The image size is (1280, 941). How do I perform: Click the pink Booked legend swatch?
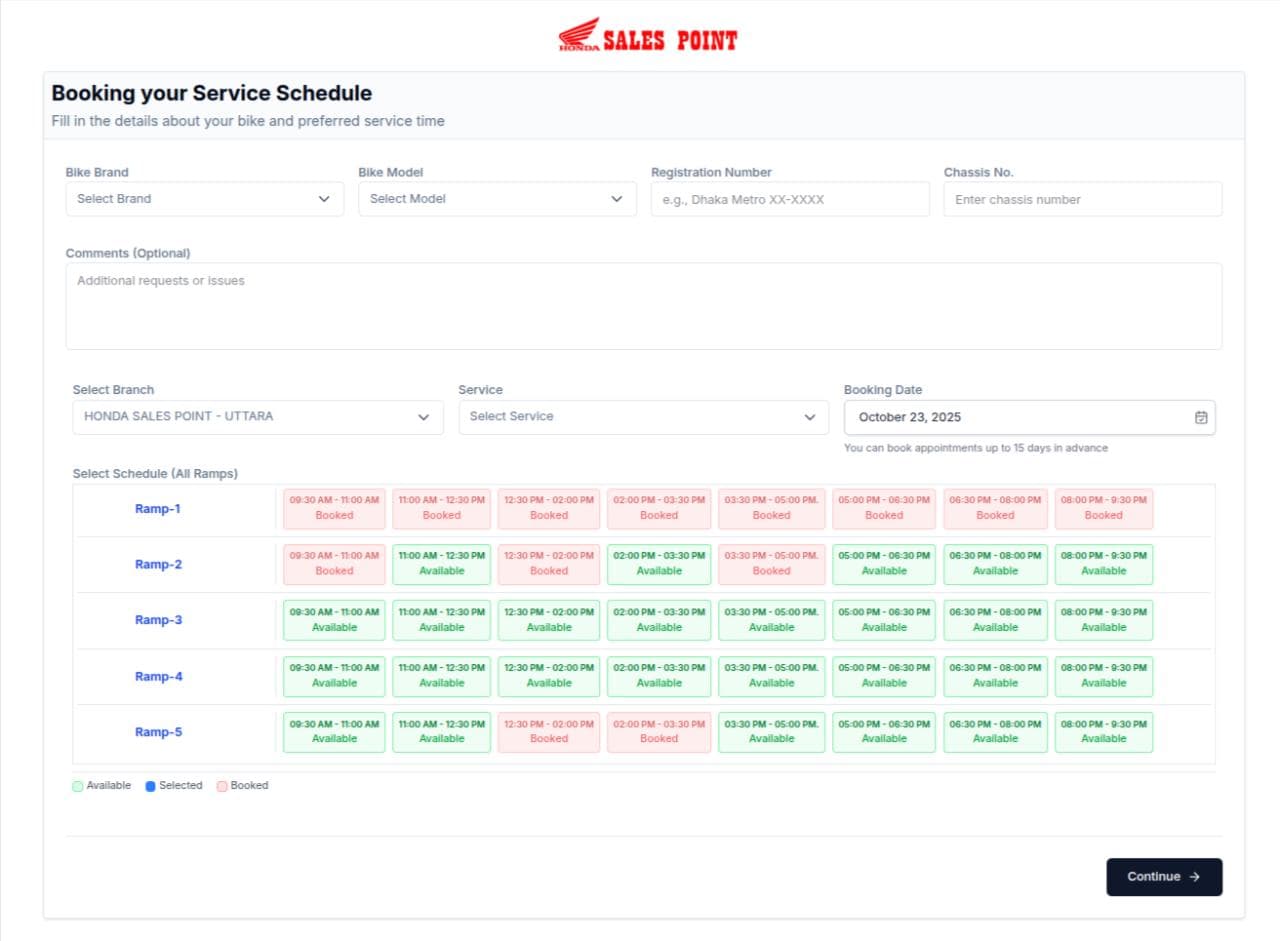point(222,786)
